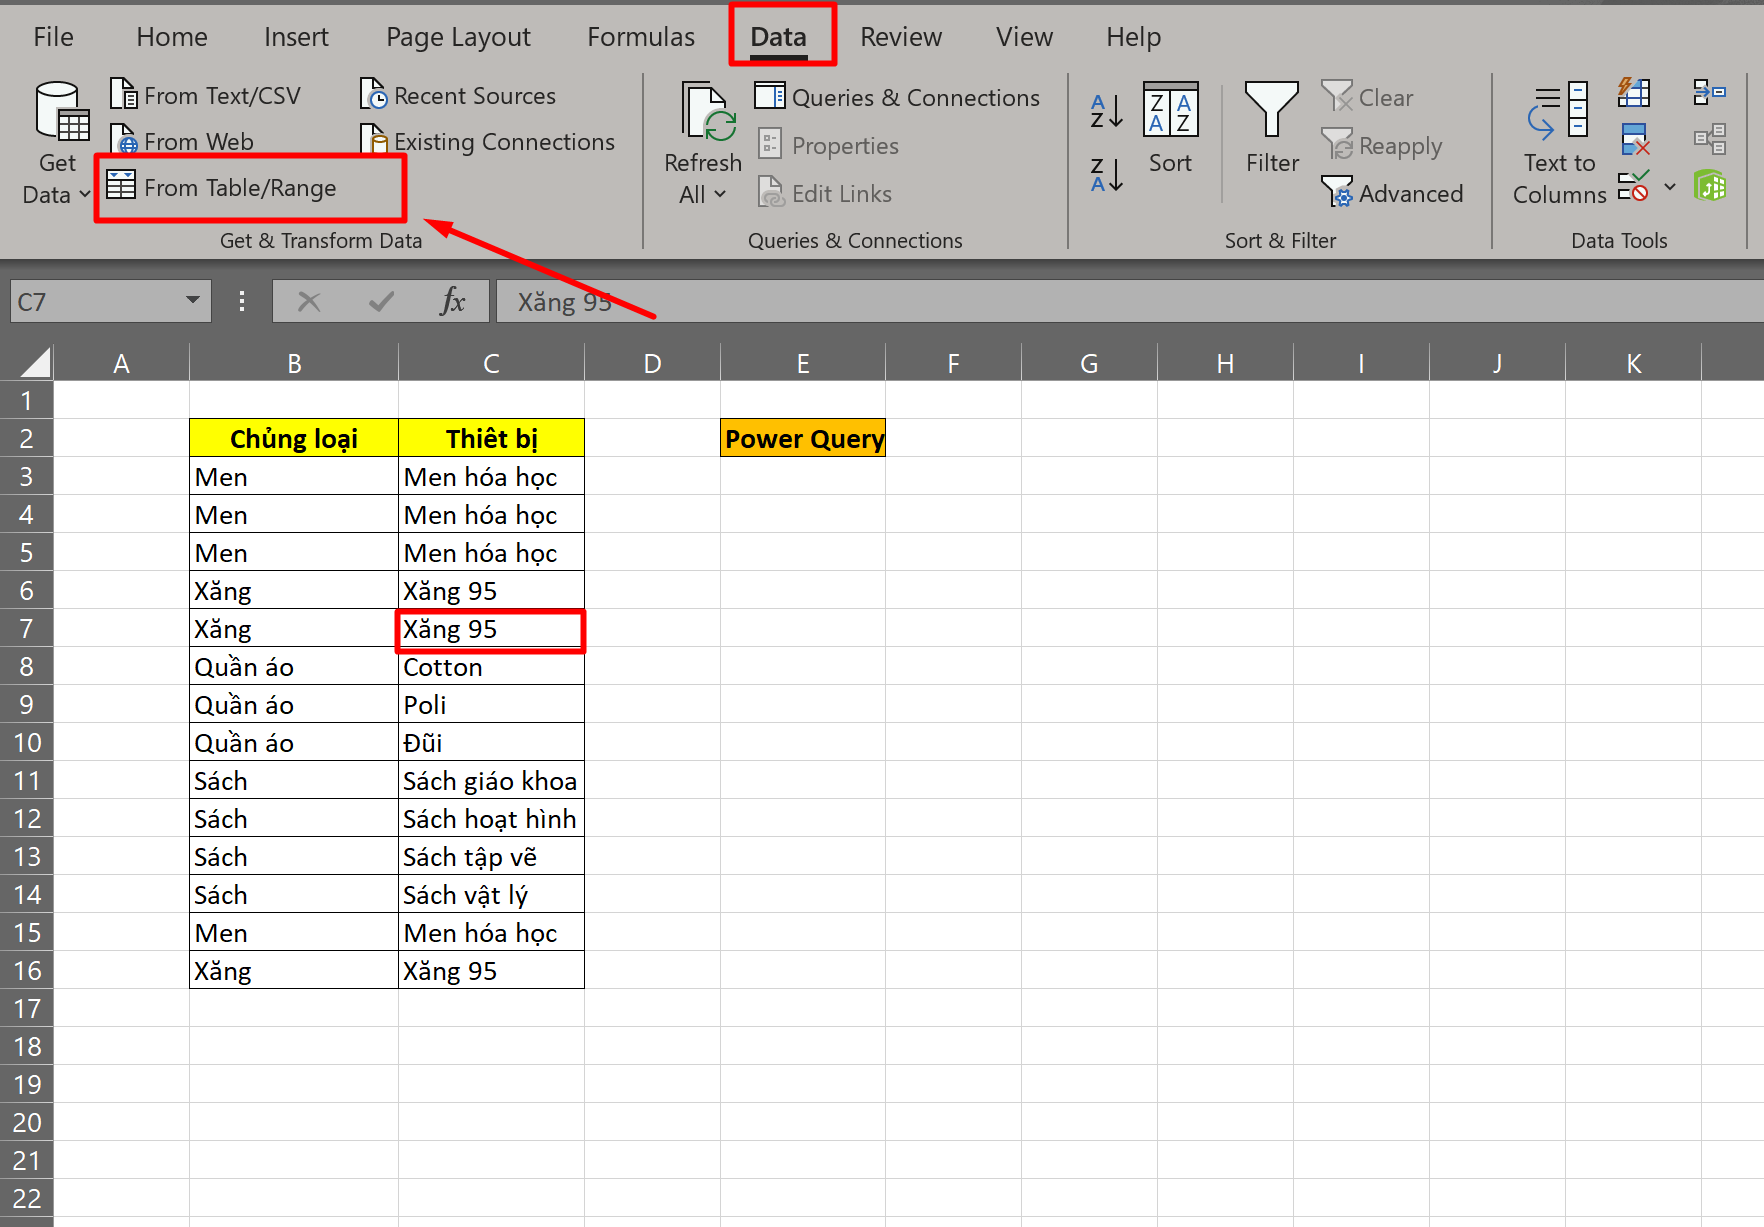The width and height of the screenshot is (1764, 1227).
Task: Expand the Refresh All dropdown arrow
Action: tap(722, 195)
